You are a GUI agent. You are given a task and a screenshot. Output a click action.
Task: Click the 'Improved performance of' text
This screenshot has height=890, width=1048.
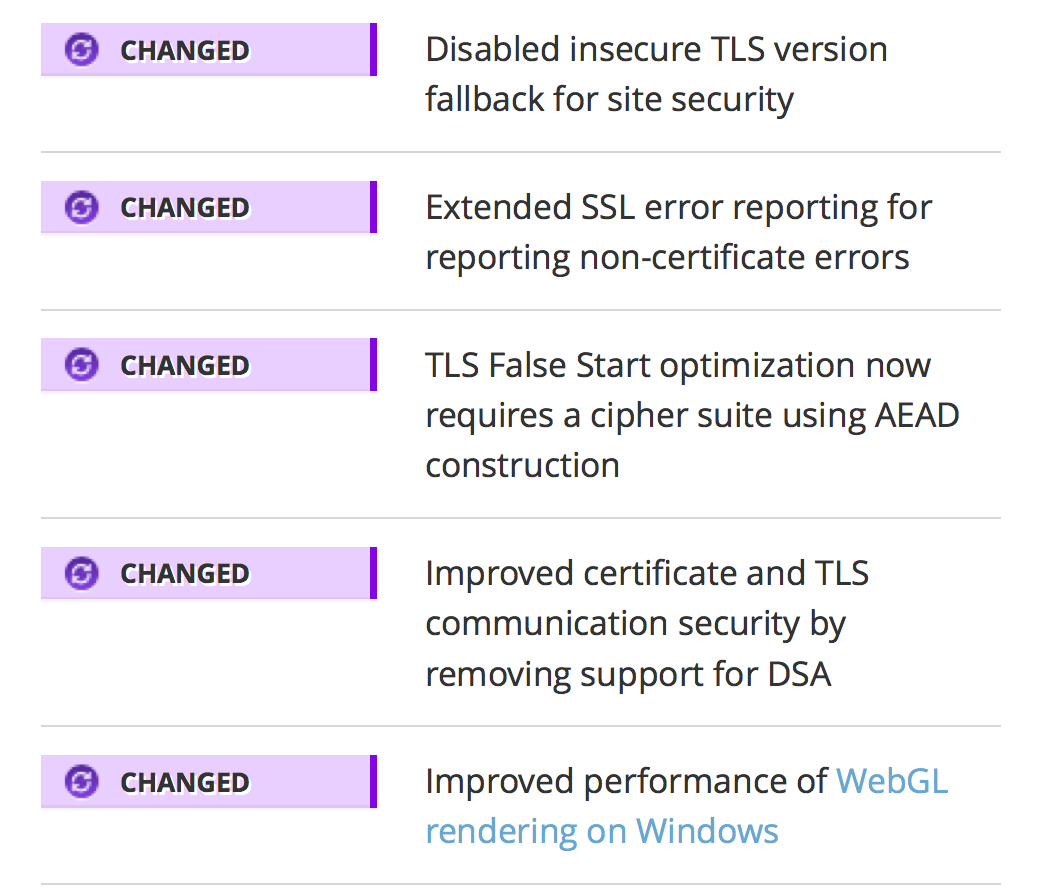click(x=626, y=781)
